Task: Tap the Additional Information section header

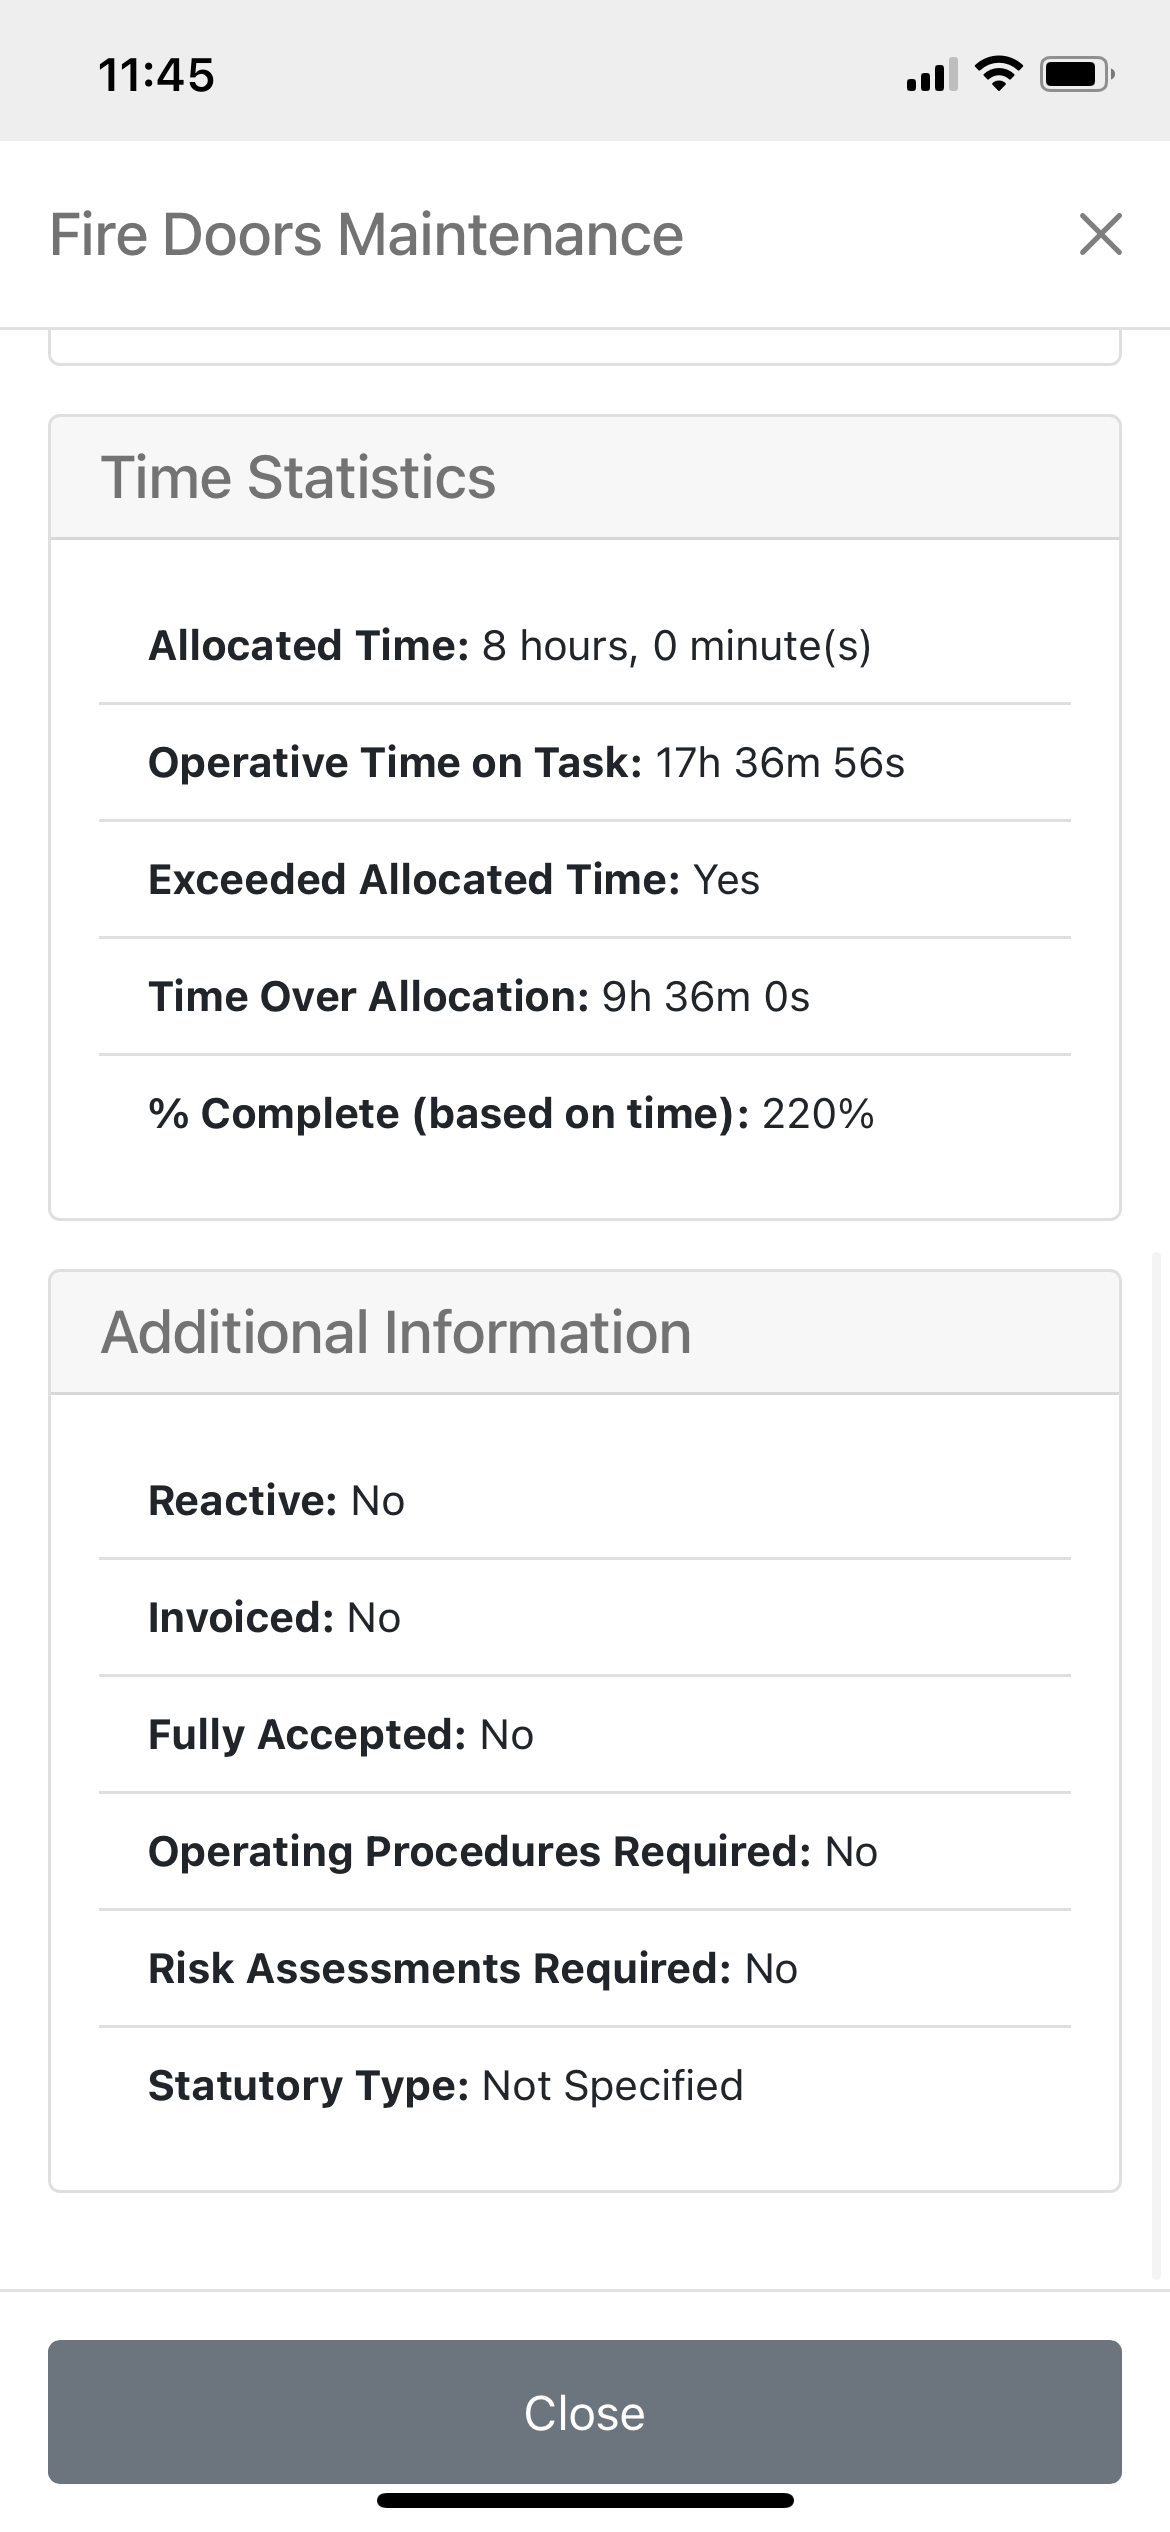Action: pos(397,1331)
